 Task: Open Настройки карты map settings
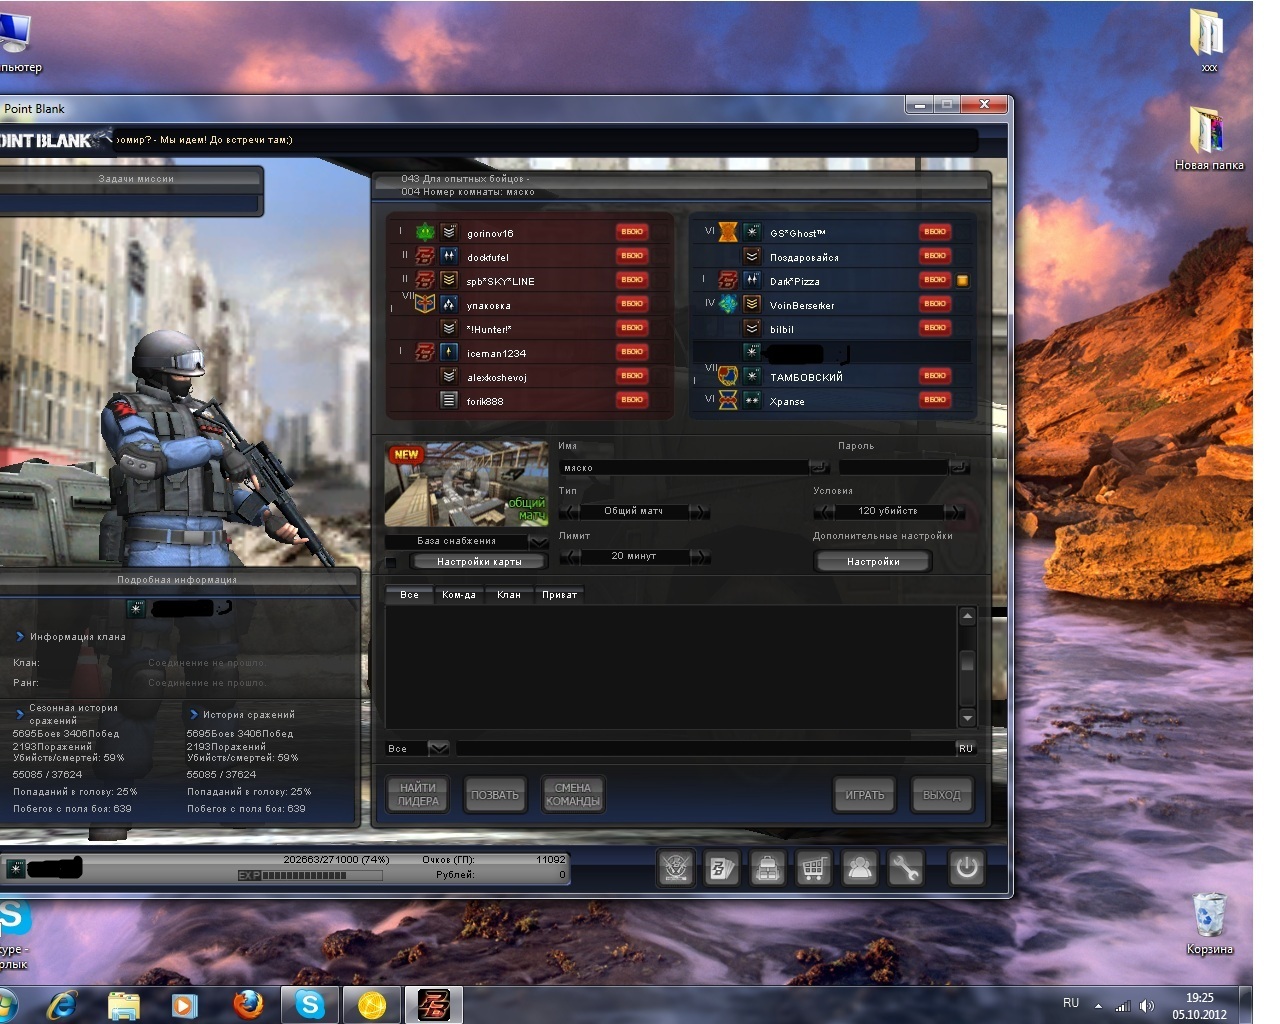click(479, 562)
